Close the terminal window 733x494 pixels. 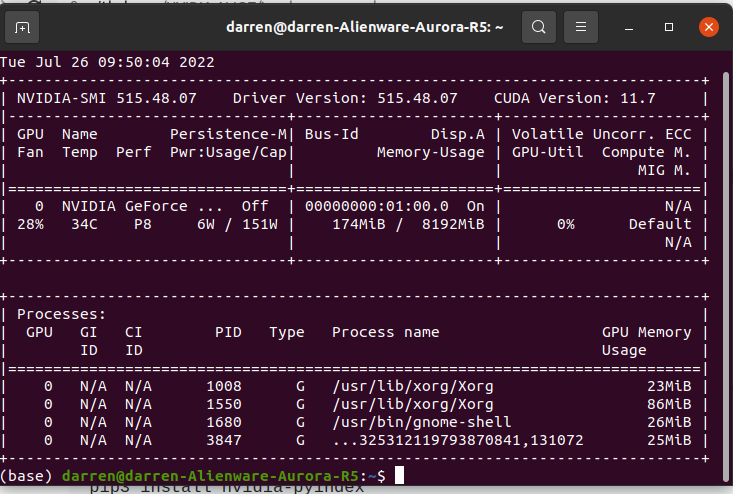point(708,28)
